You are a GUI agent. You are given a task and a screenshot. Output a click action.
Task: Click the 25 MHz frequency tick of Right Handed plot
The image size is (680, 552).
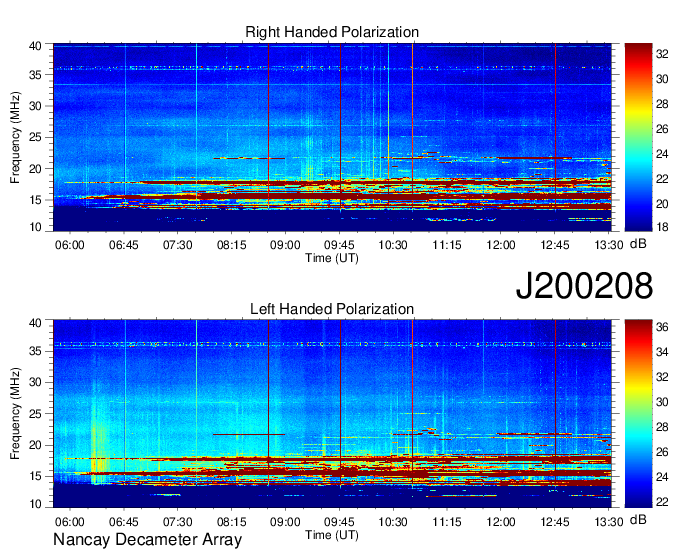35,137
